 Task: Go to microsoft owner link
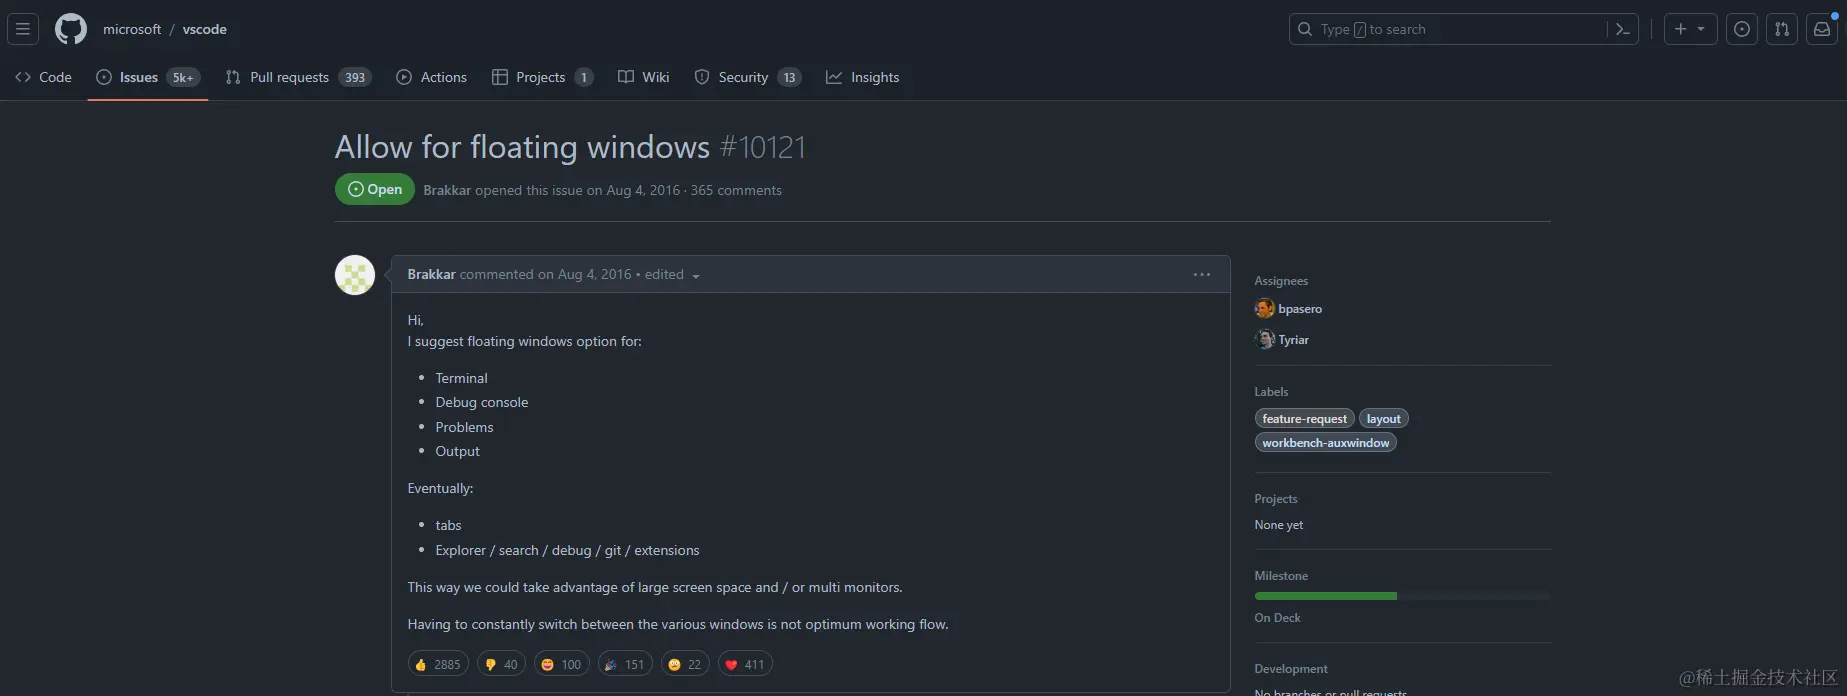tap(132, 29)
